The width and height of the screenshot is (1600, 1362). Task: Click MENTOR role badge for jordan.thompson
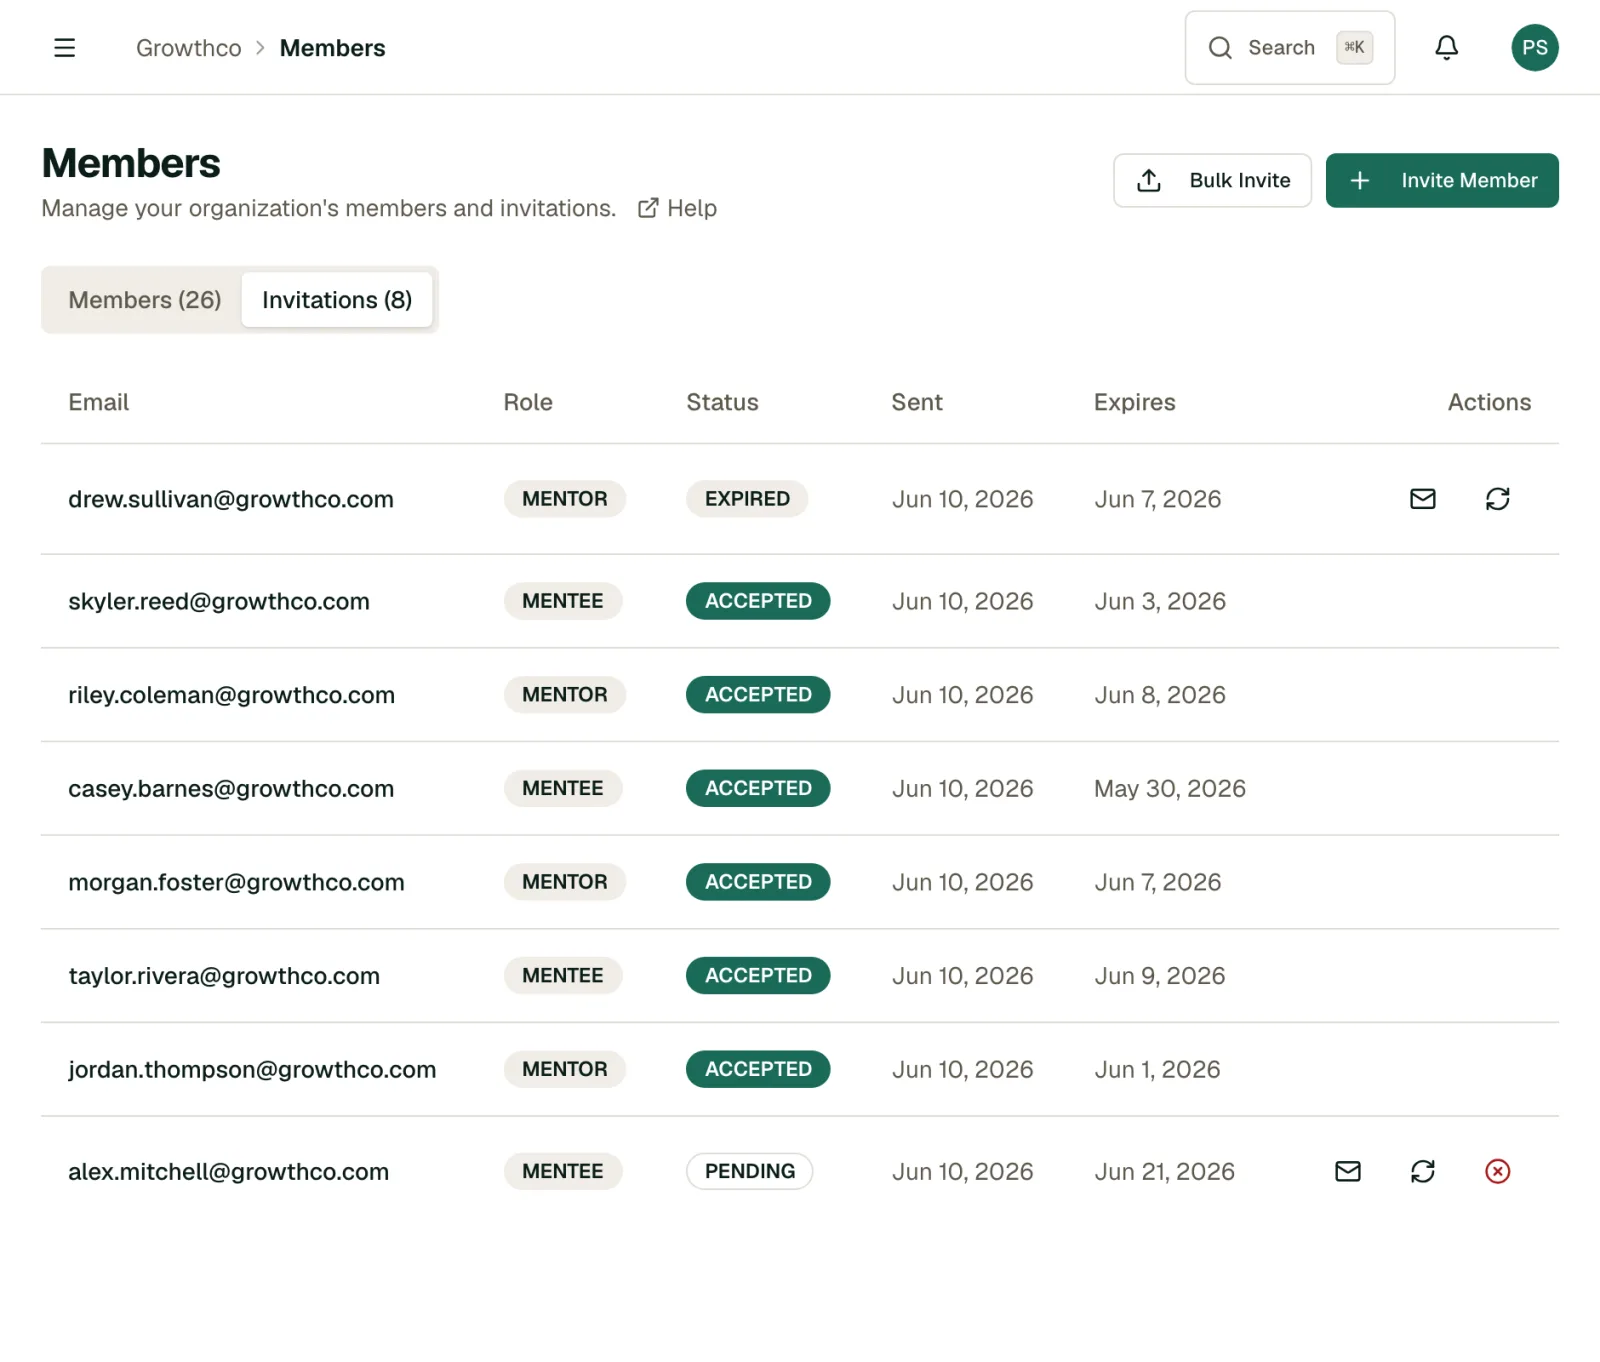[564, 1069]
